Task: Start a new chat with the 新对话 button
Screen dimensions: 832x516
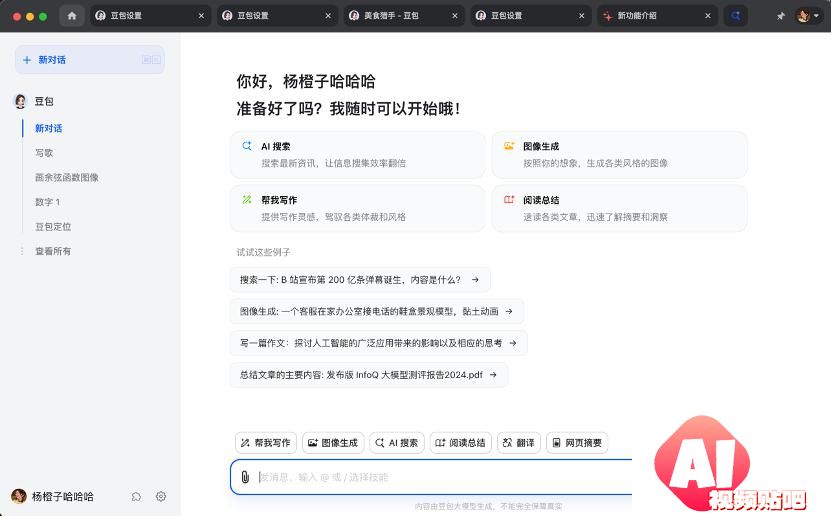Action: (90, 59)
